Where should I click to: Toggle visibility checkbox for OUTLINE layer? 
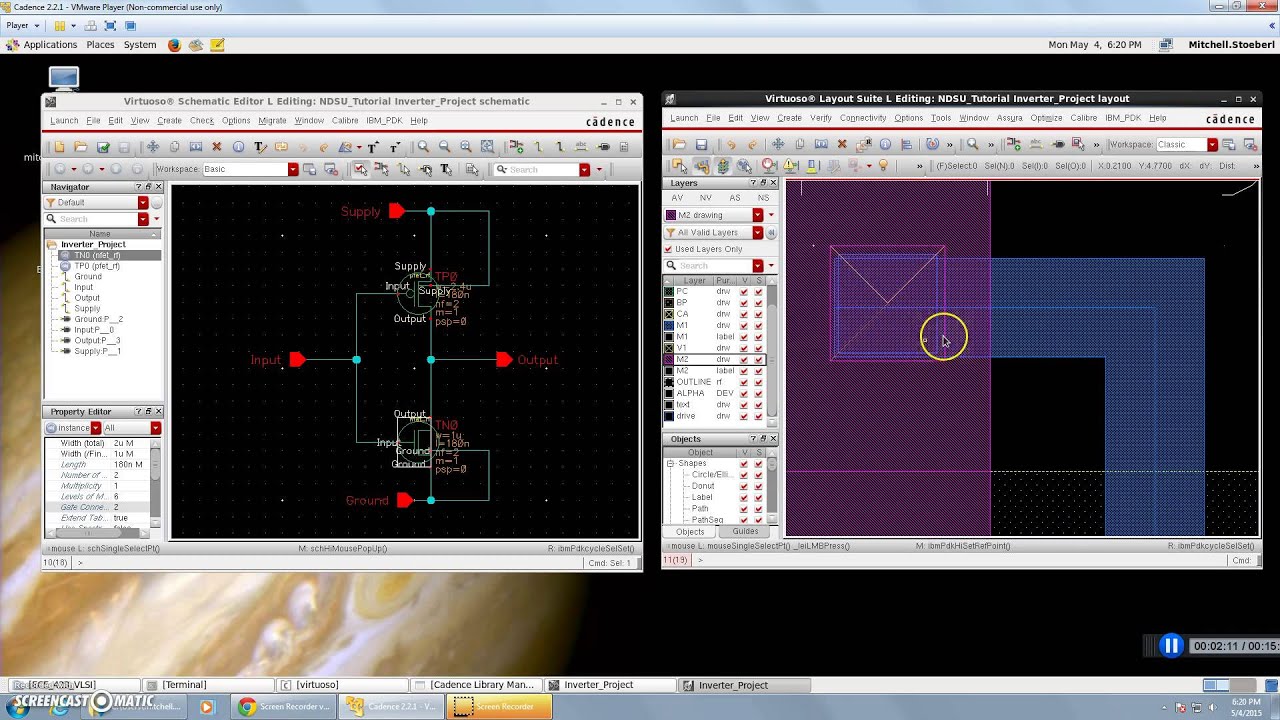pos(744,382)
